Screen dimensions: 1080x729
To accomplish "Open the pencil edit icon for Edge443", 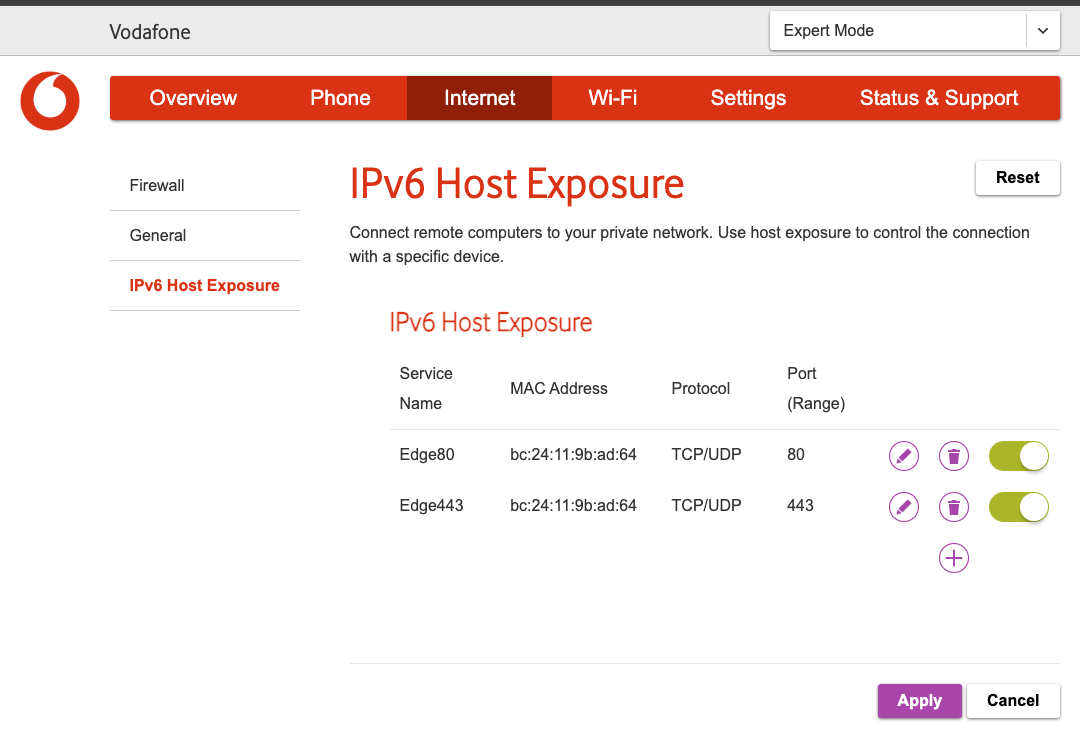I will click(x=903, y=507).
